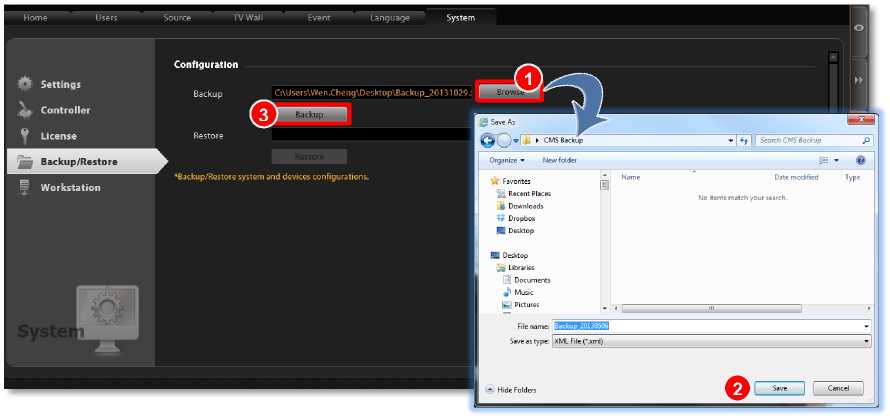Select the Controller joystick icon
Image resolution: width=890 pixels, height=418 pixels.
[25, 110]
